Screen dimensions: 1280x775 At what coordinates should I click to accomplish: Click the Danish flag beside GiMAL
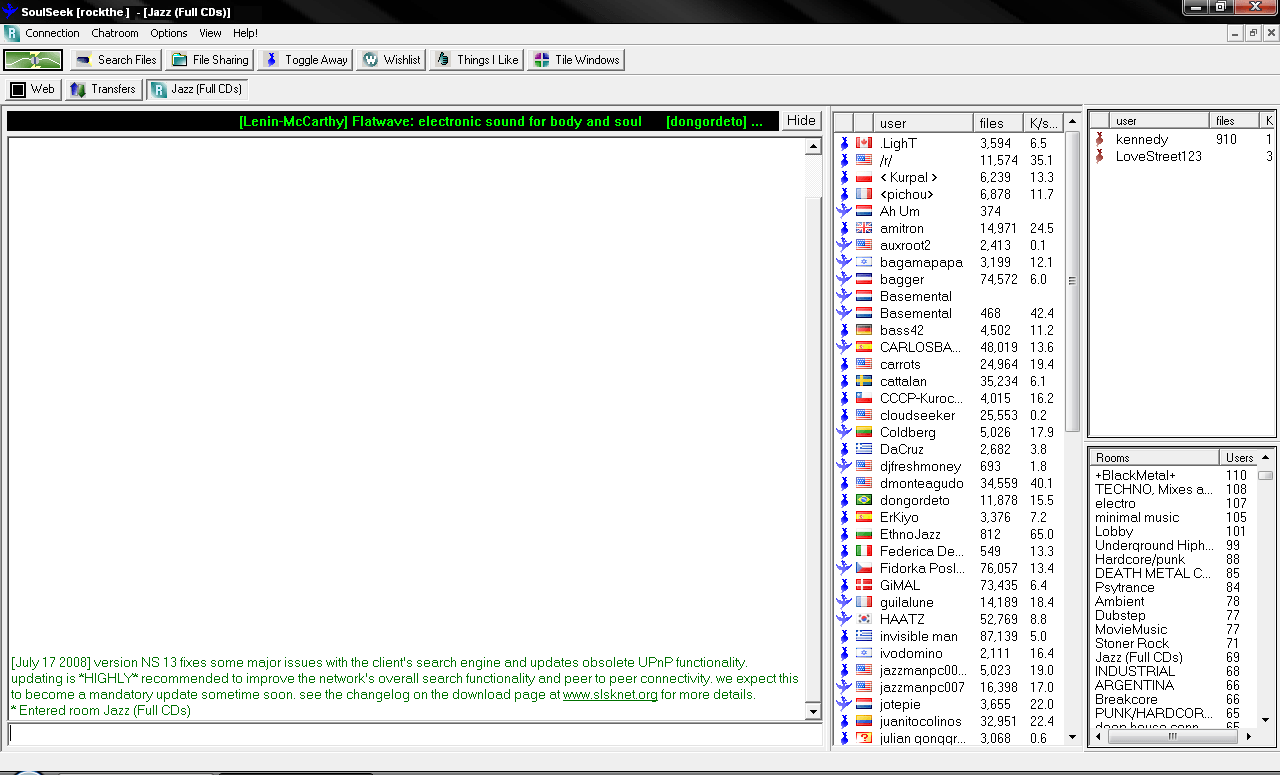864,585
